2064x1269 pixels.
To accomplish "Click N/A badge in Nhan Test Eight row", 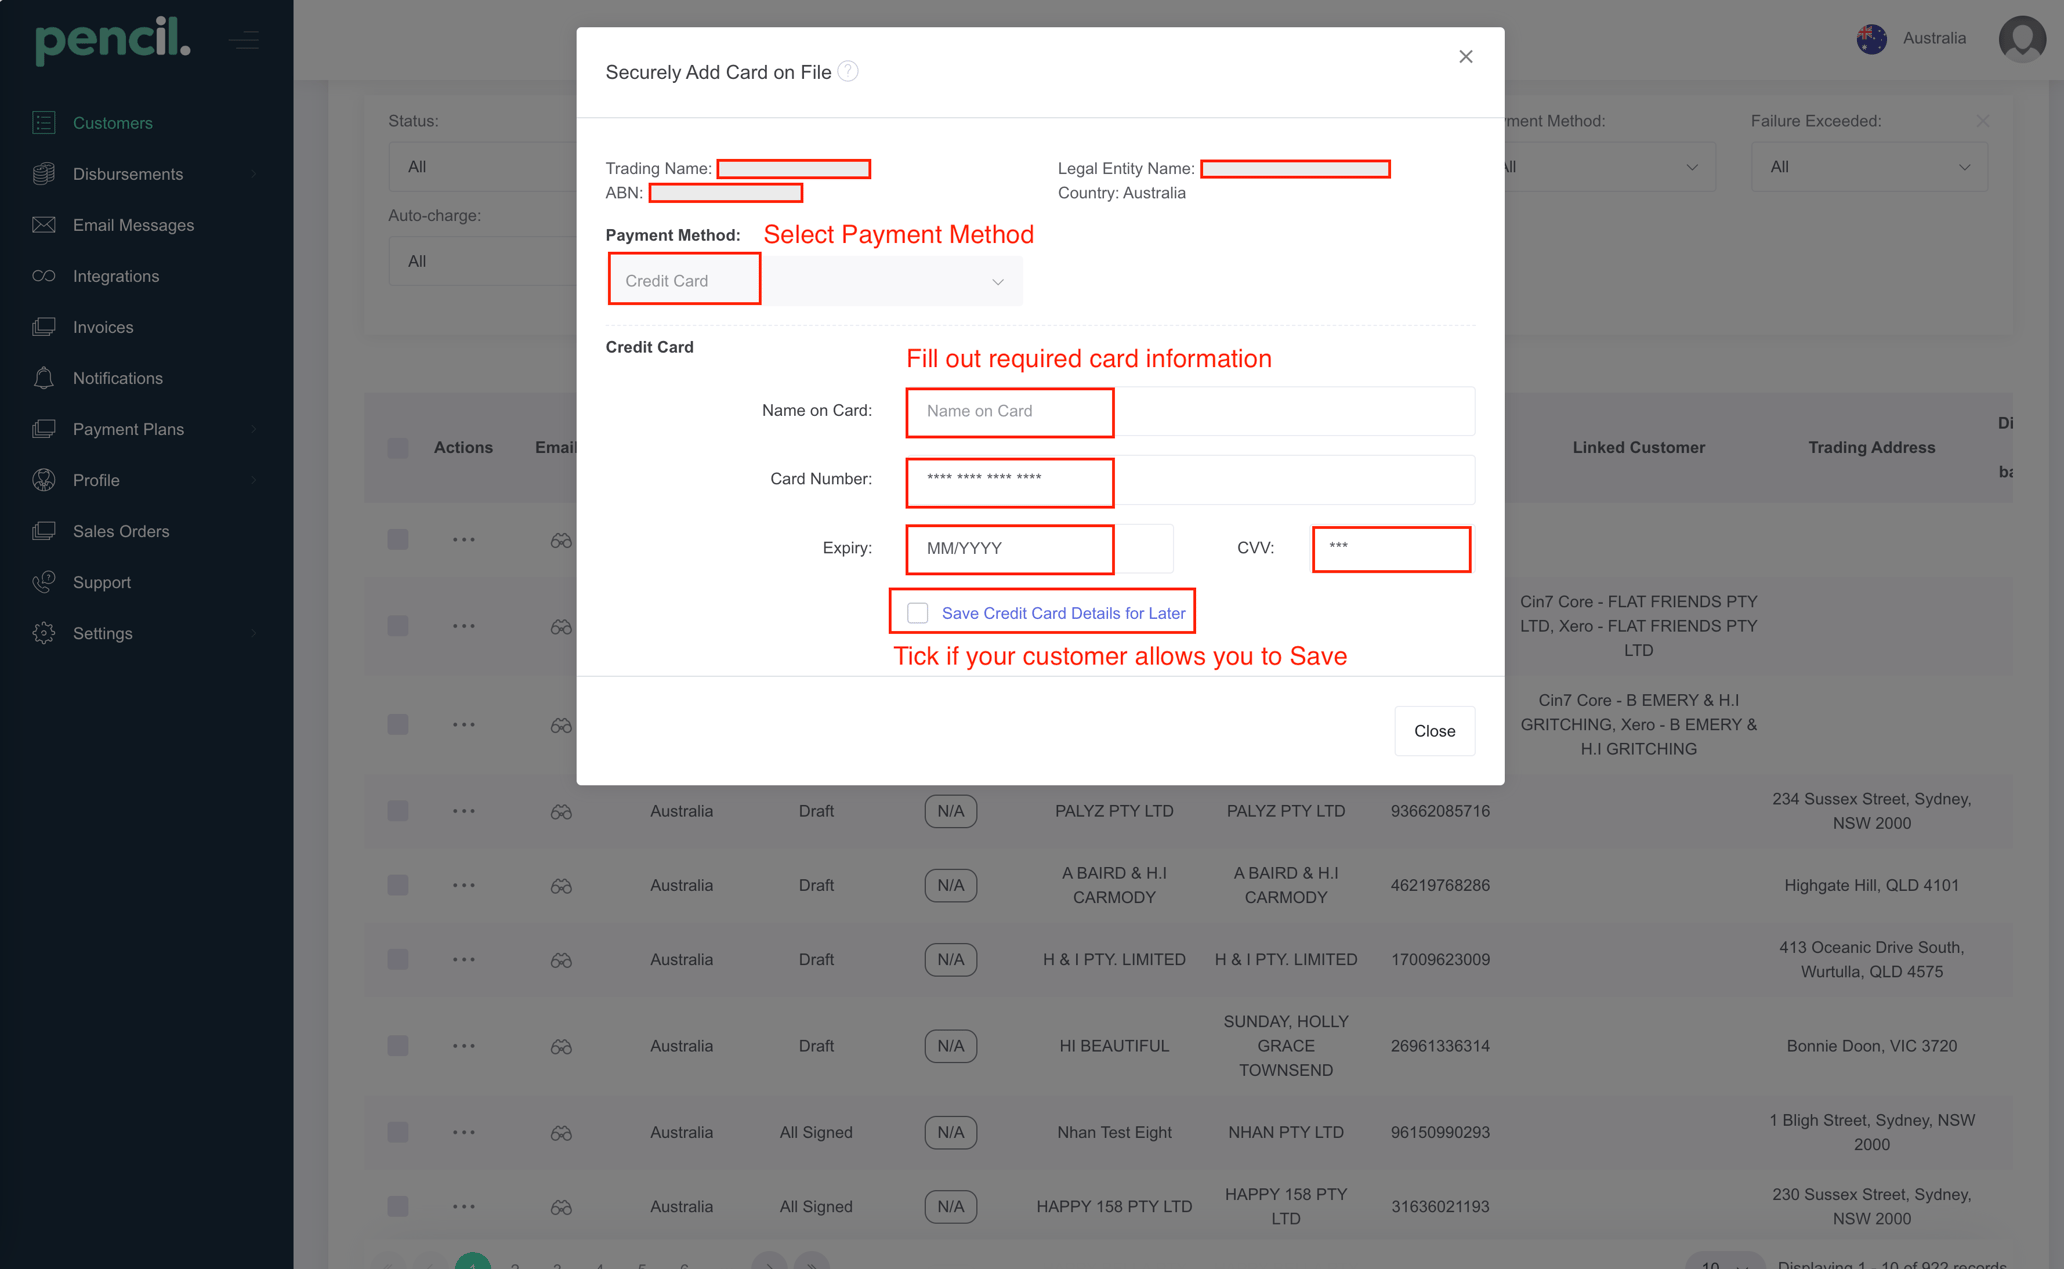I will (x=950, y=1132).
